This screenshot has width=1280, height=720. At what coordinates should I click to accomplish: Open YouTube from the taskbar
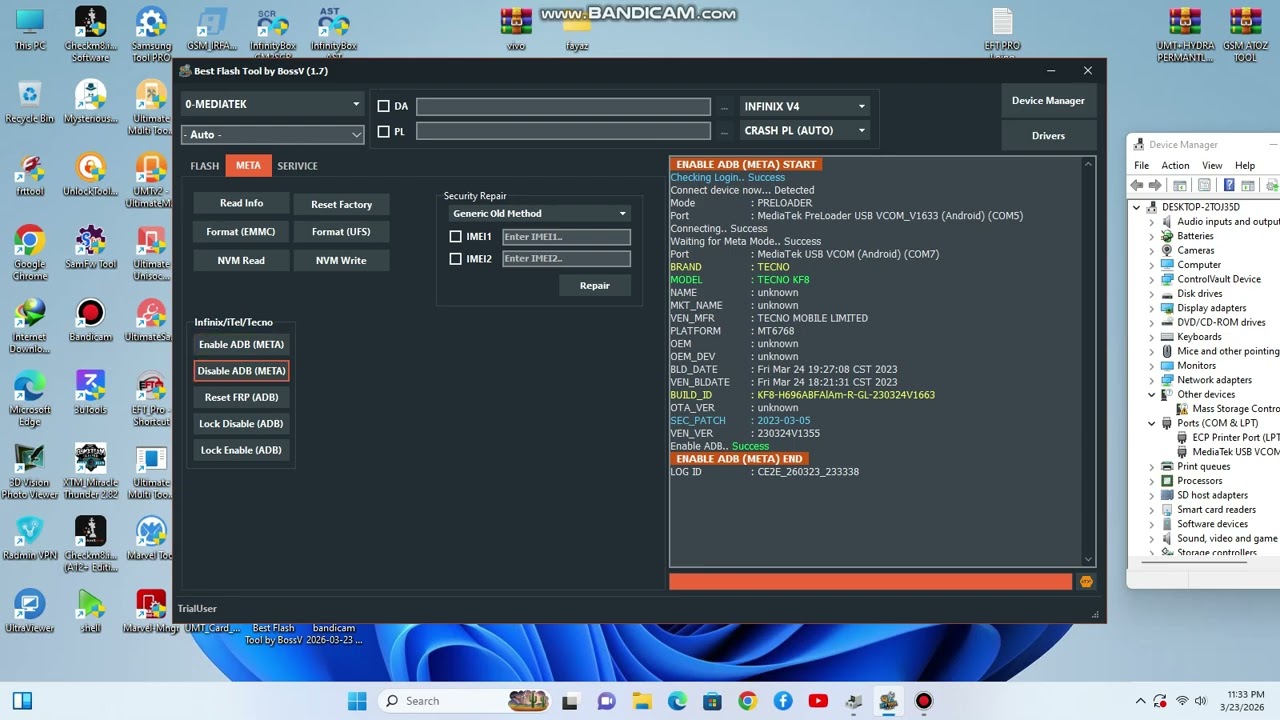pos(818,701)
